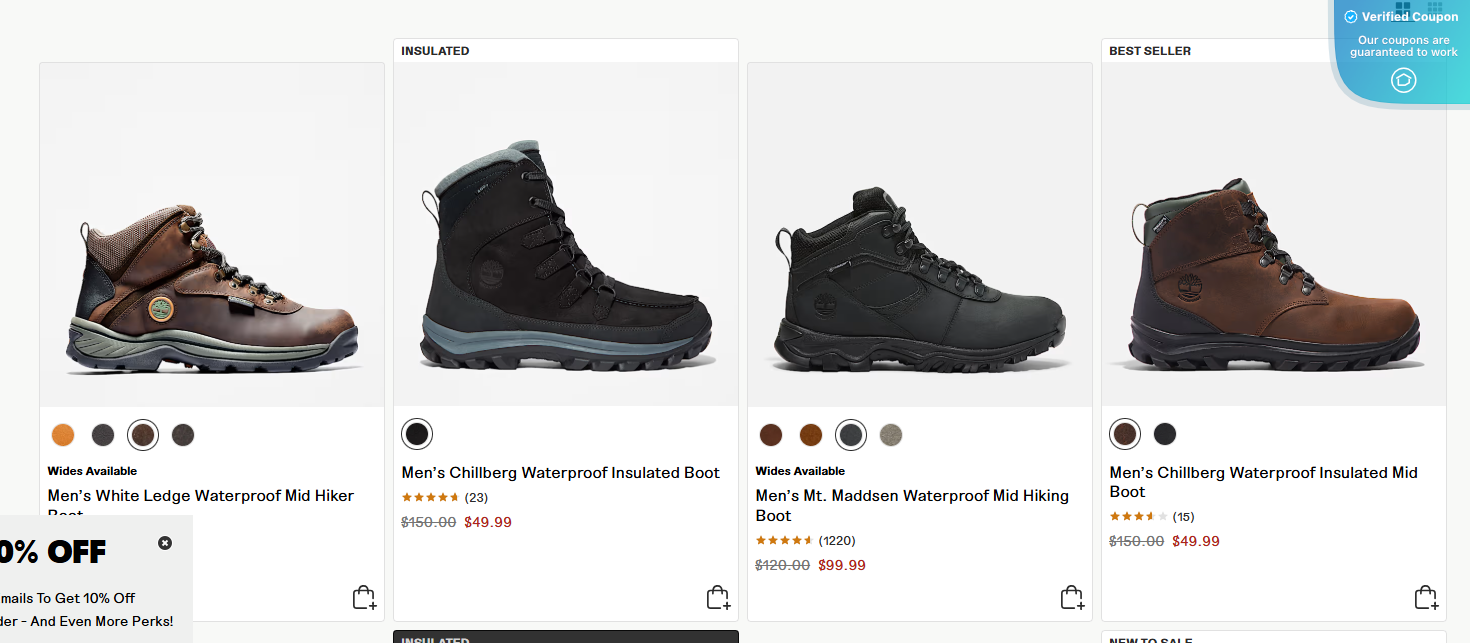The width and height of the screenshot is (1470, 643).
Task: Select the tan colorway on Mt. Maddsen boot
Action: click(891, 434)
